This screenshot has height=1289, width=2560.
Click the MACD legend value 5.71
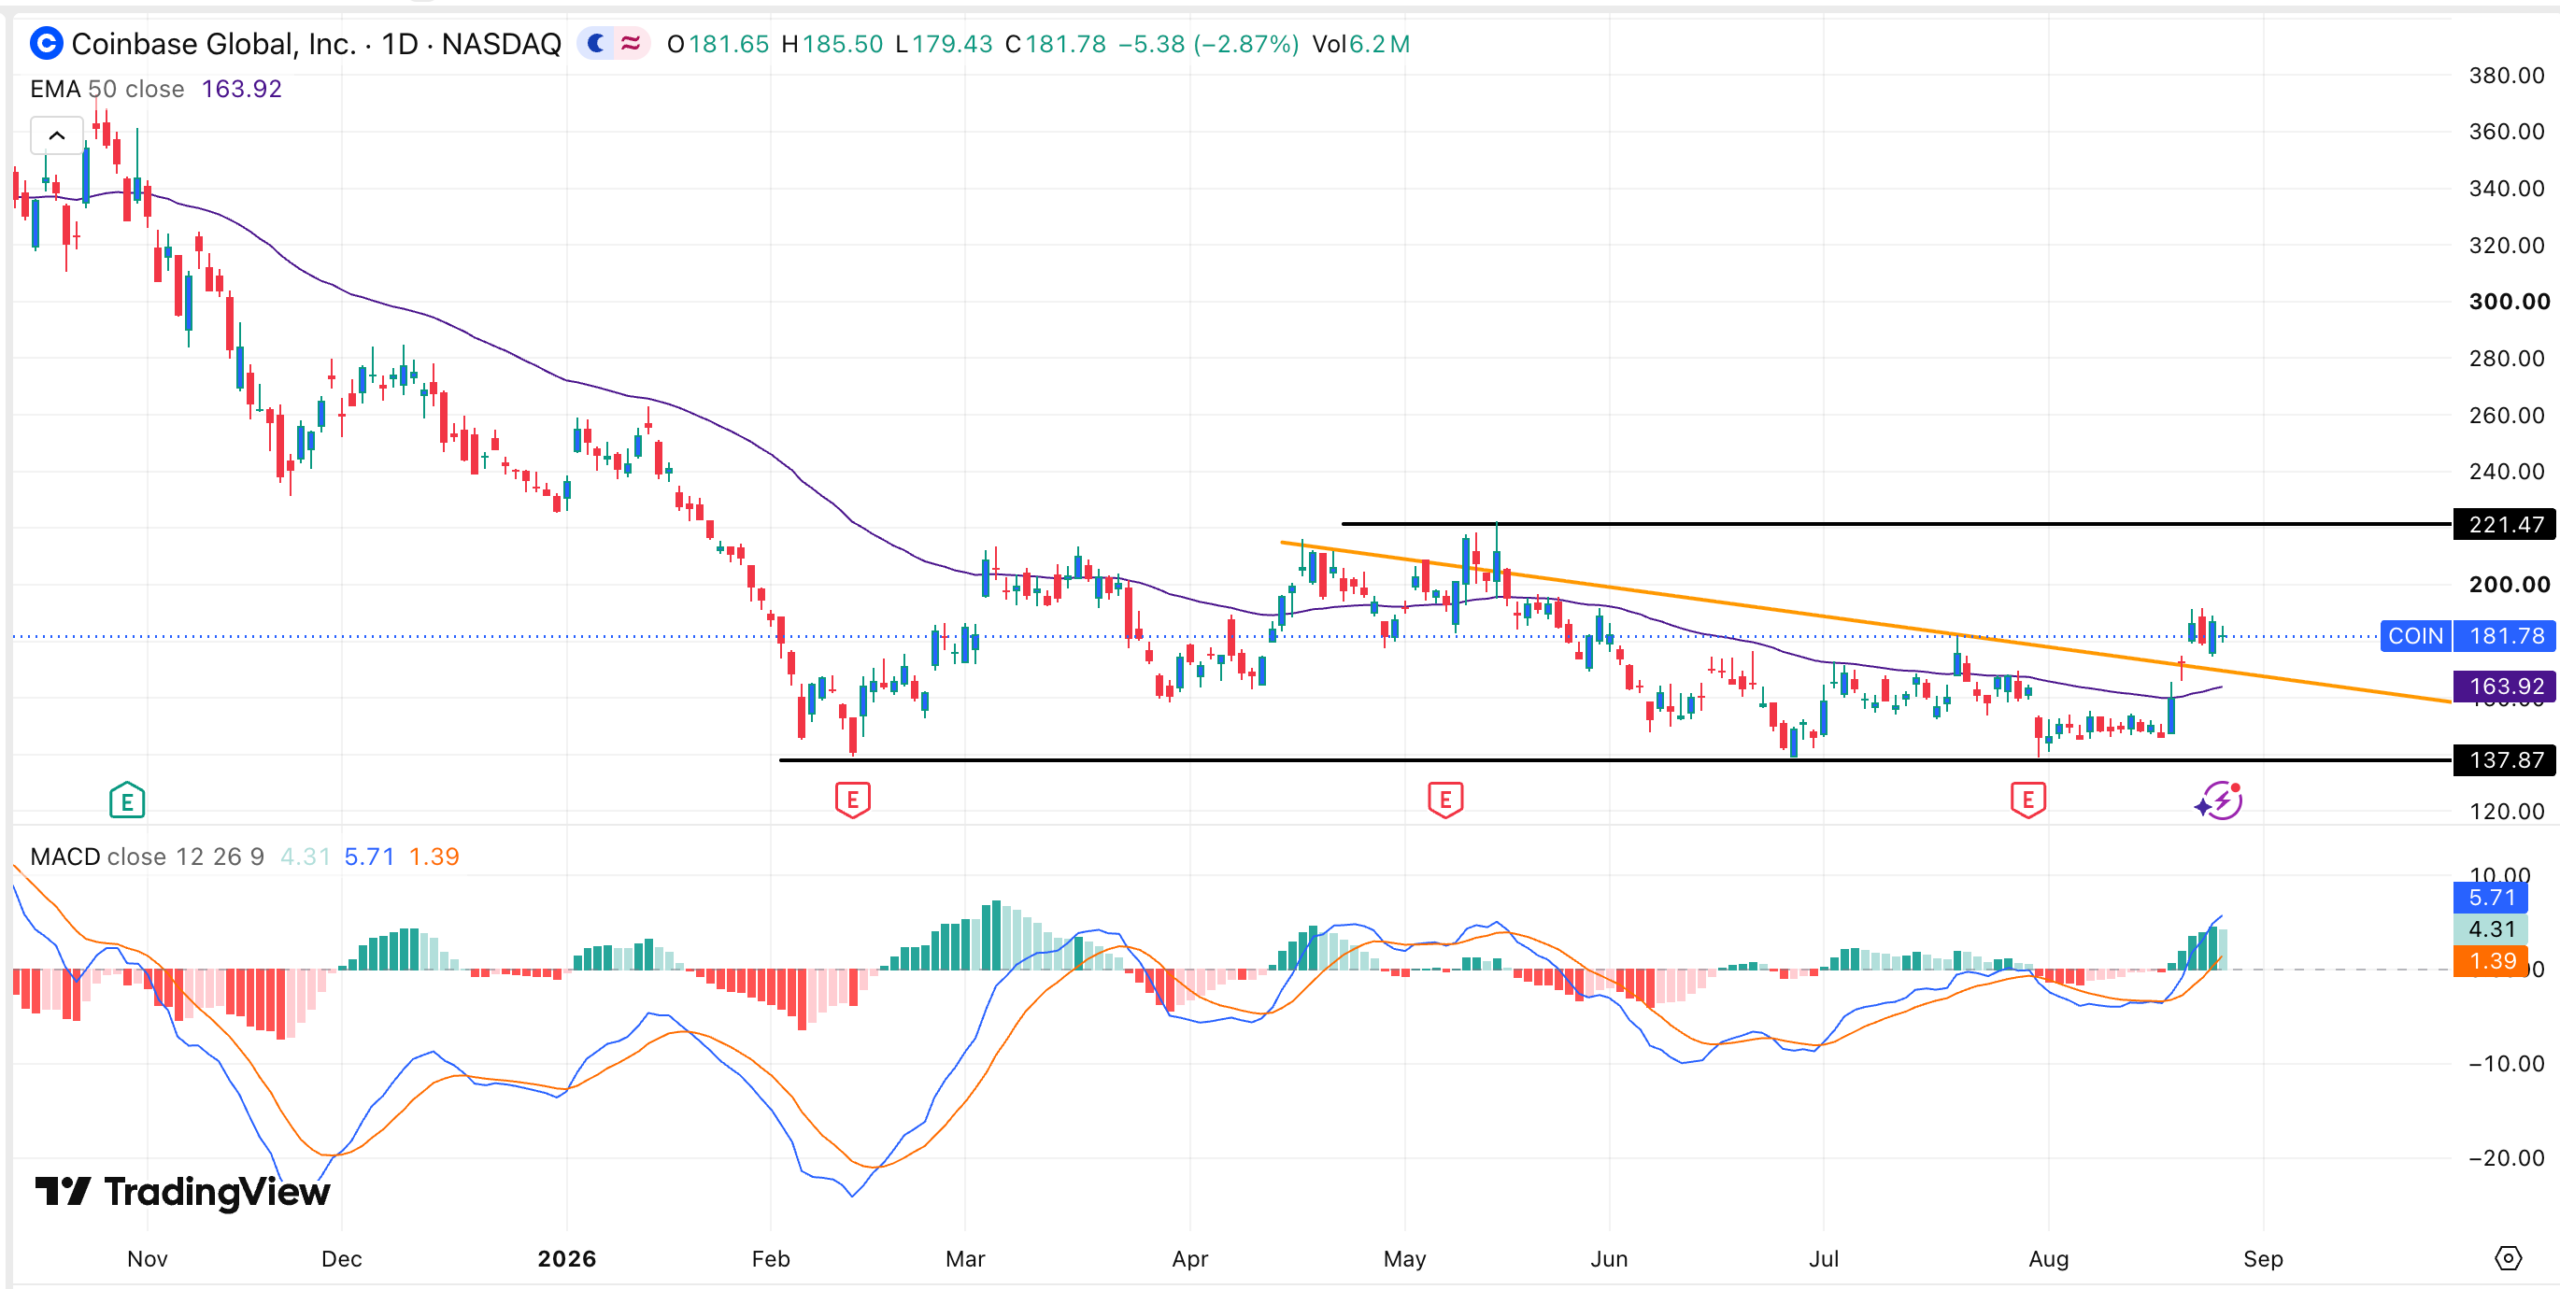[x=369, y=857]
